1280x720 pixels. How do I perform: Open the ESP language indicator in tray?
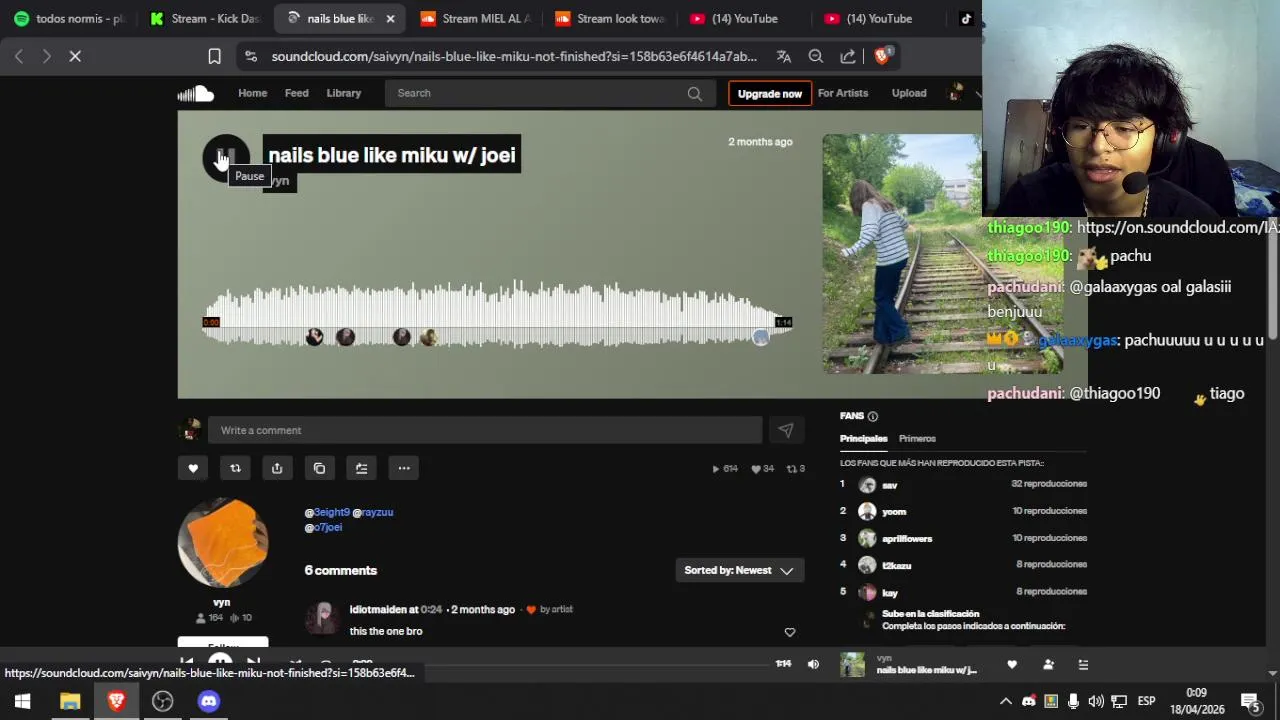point(1146,701)
